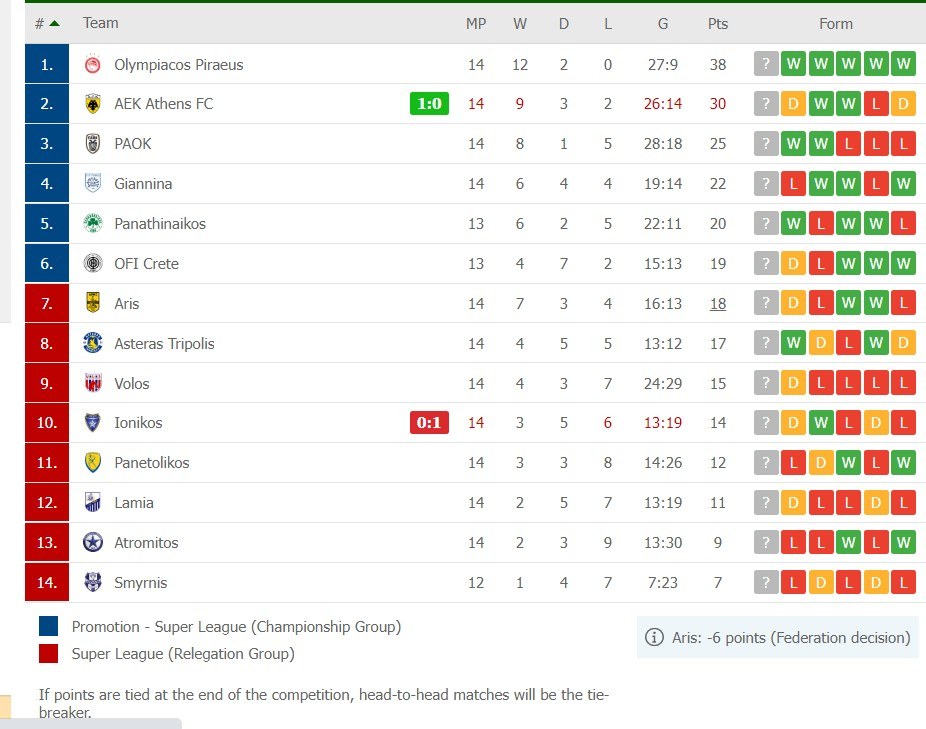The height and width of the screenshot is (729, 926).
Task: Click the underlined 18 points for Aris
Action: point(718,304)
